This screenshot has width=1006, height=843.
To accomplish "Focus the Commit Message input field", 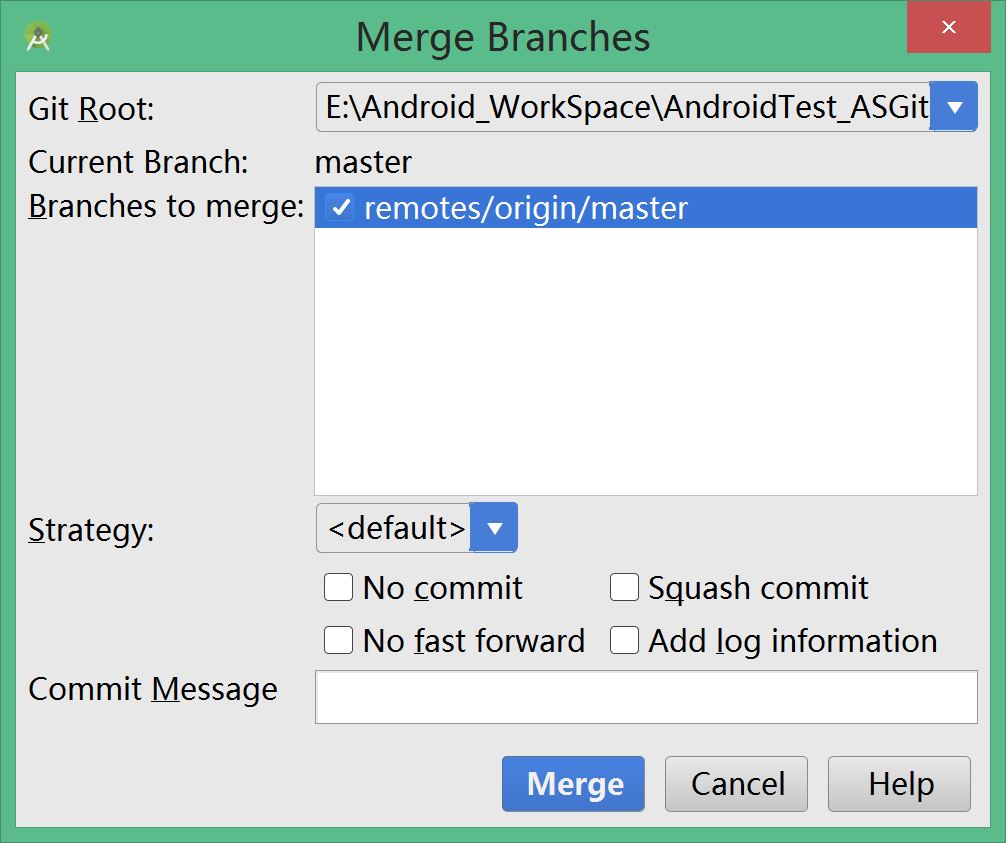I will click(x=646, y=697).
